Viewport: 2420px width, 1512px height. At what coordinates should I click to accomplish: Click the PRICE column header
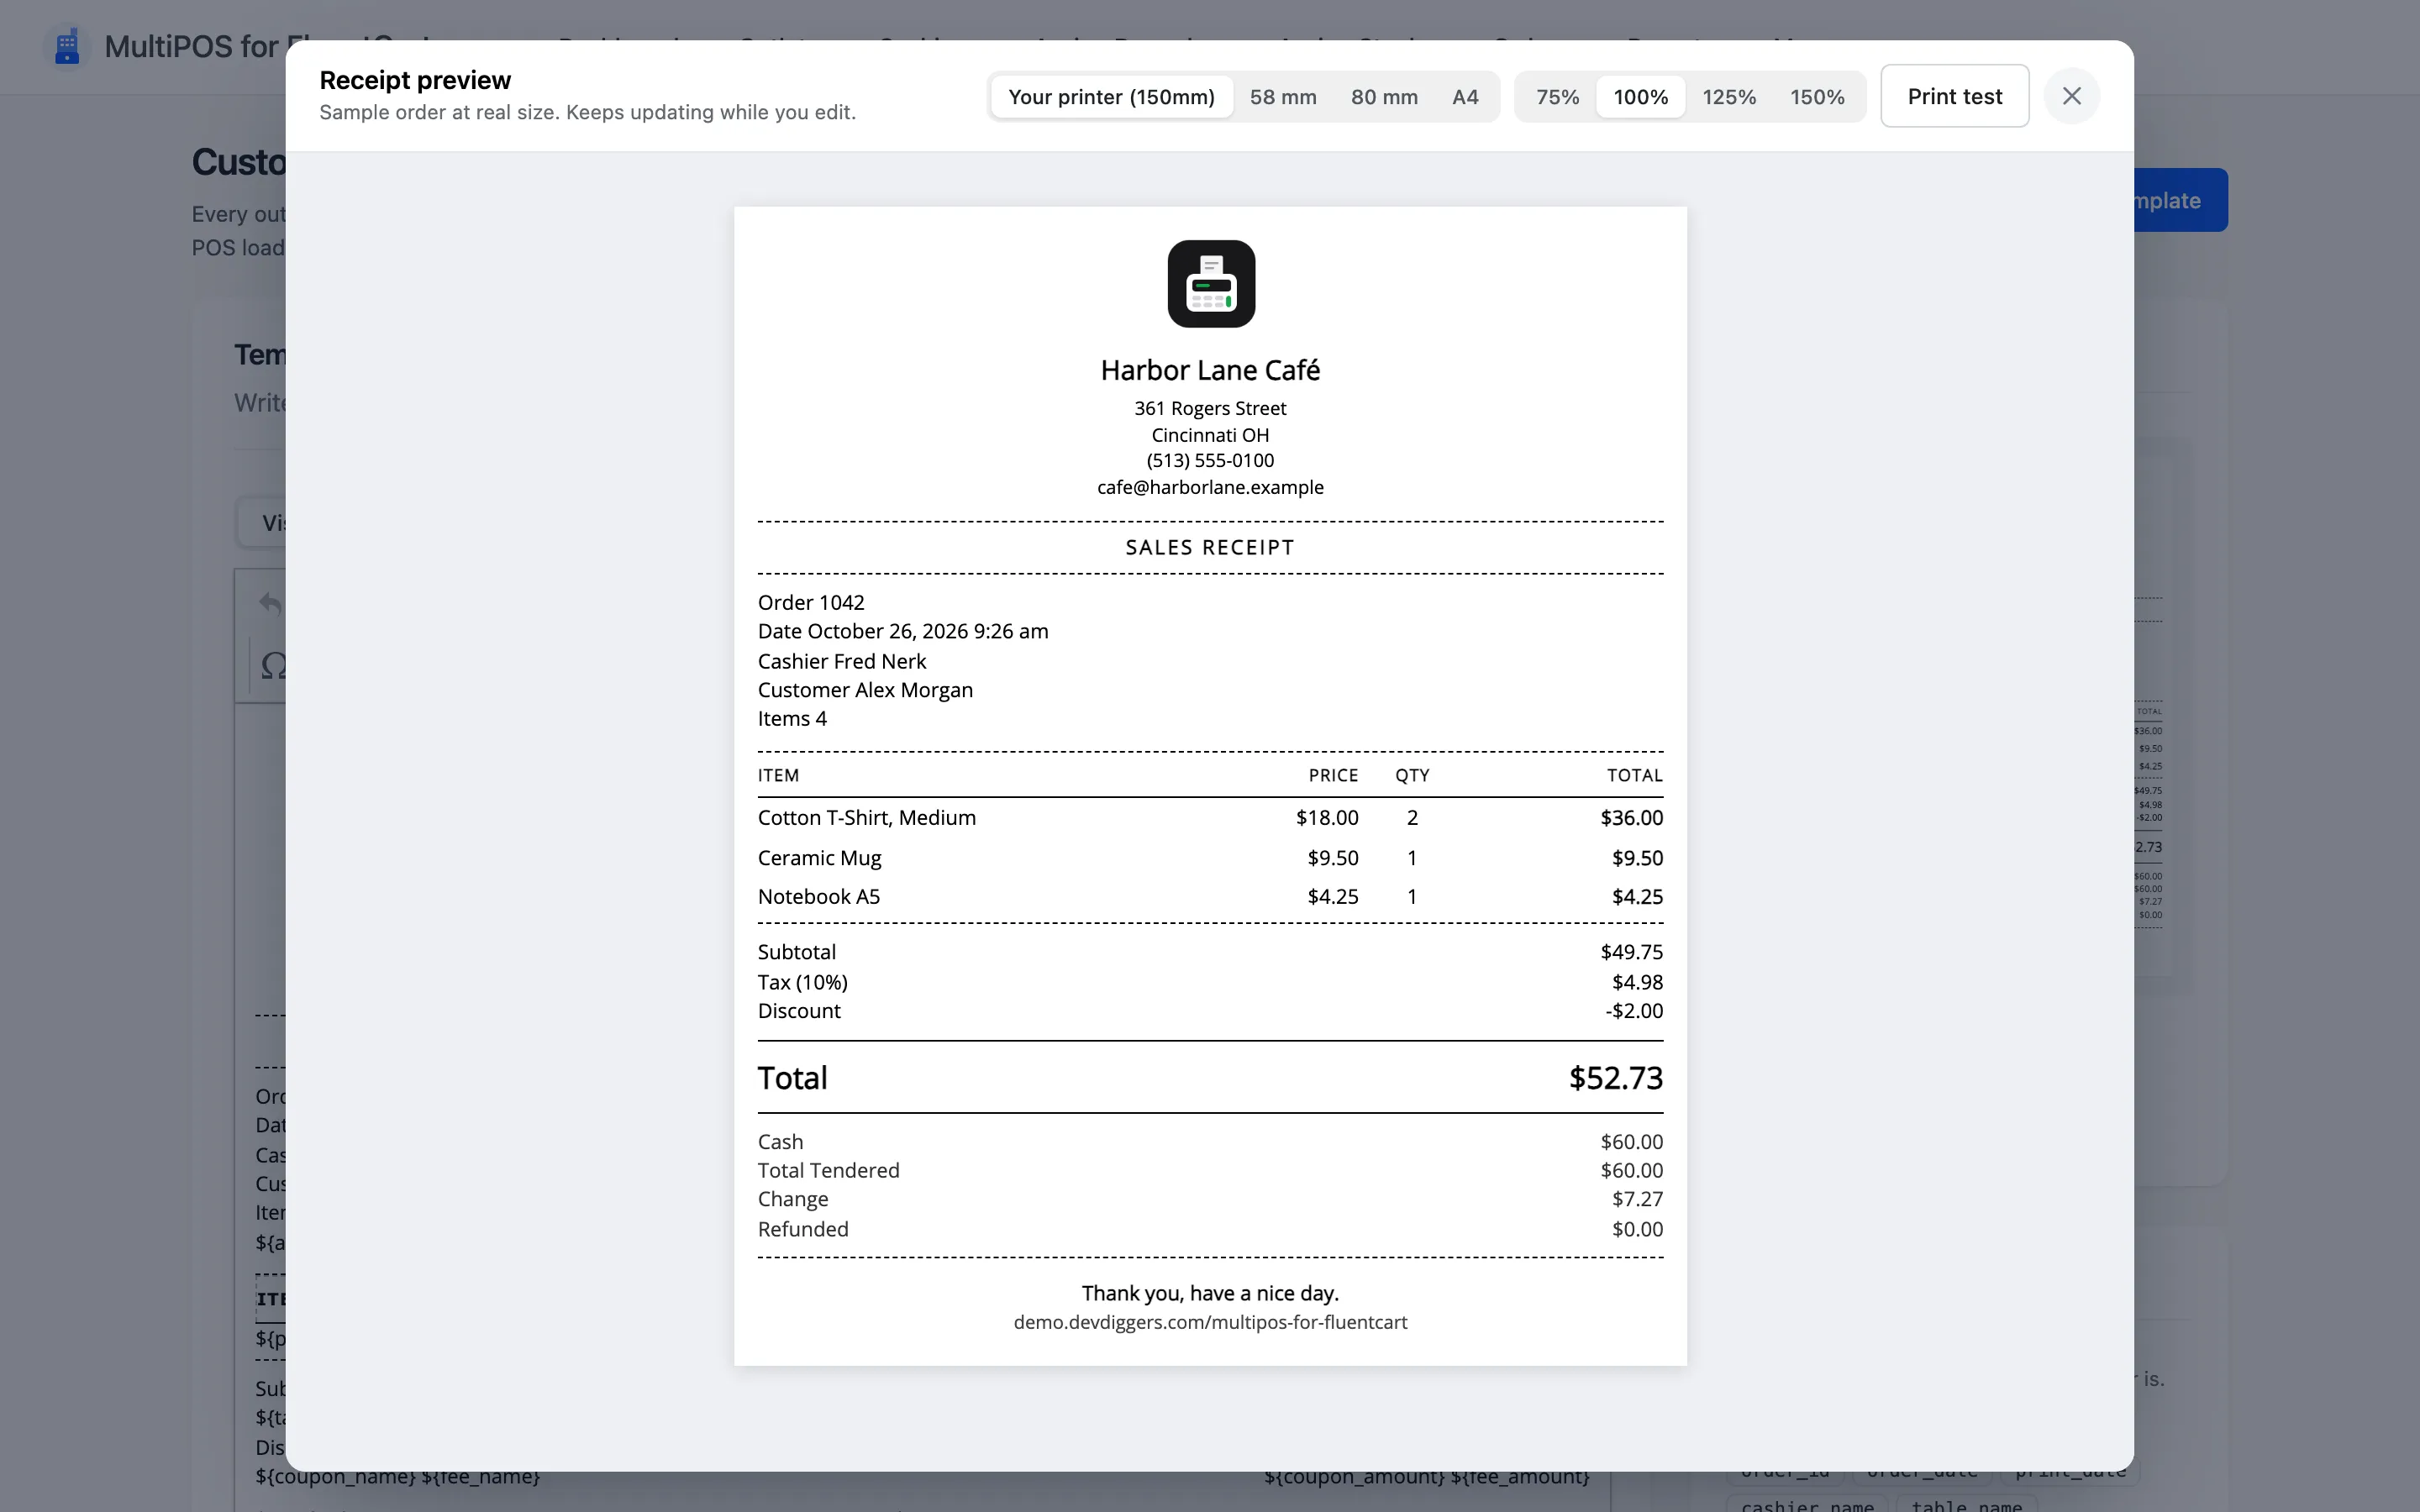(x=1333, y=775)
